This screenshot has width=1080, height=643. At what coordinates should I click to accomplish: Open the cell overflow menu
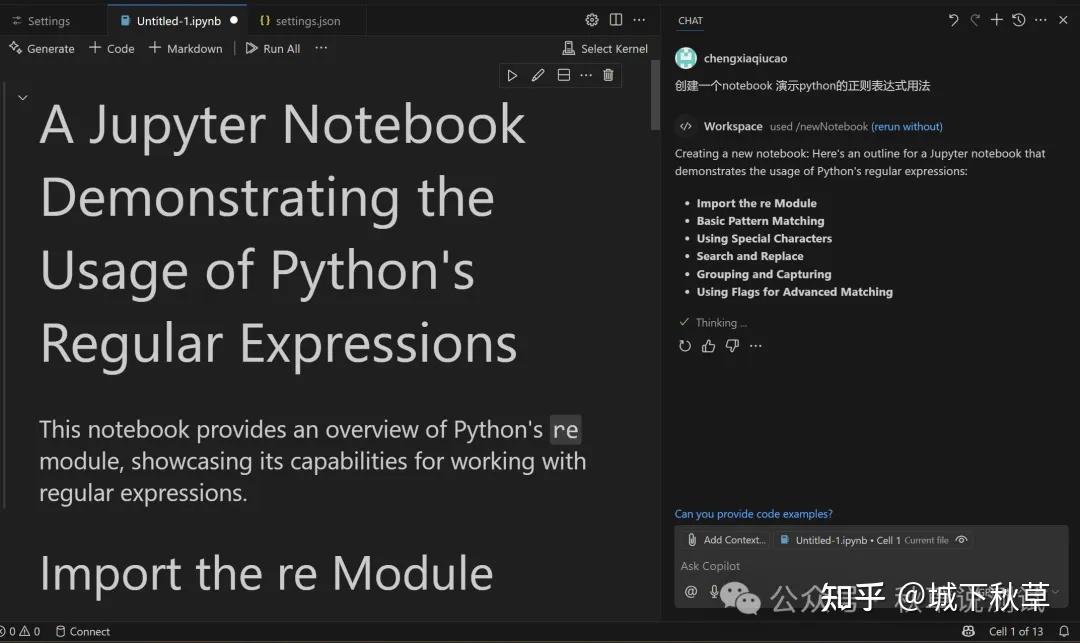point(586,74)
